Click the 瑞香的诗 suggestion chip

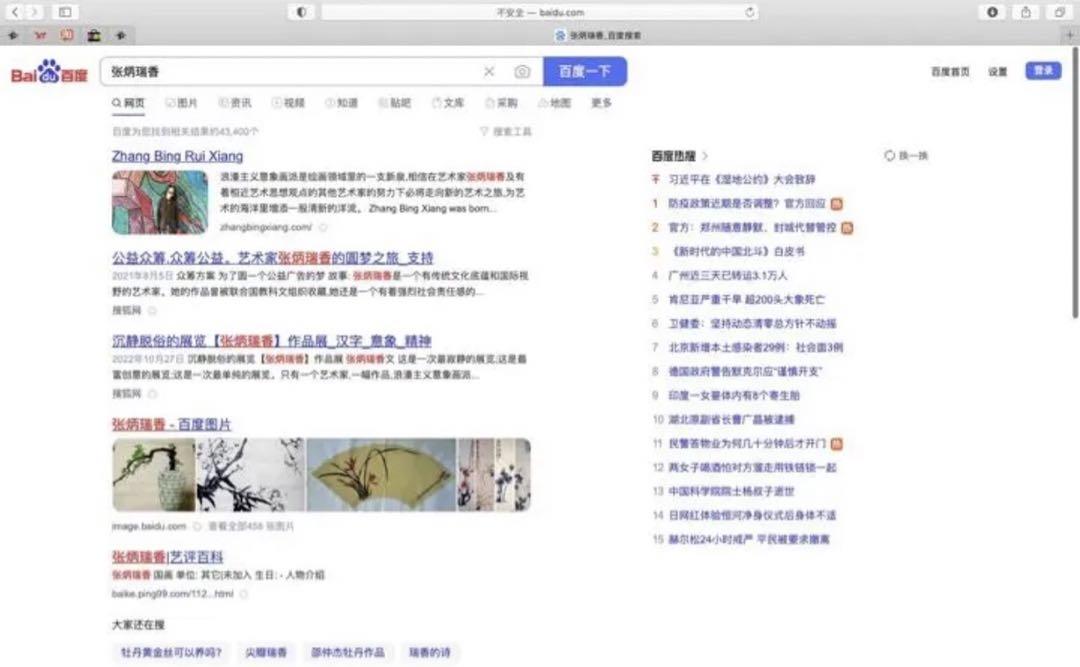pyautogui.click(x=429, y=653)
